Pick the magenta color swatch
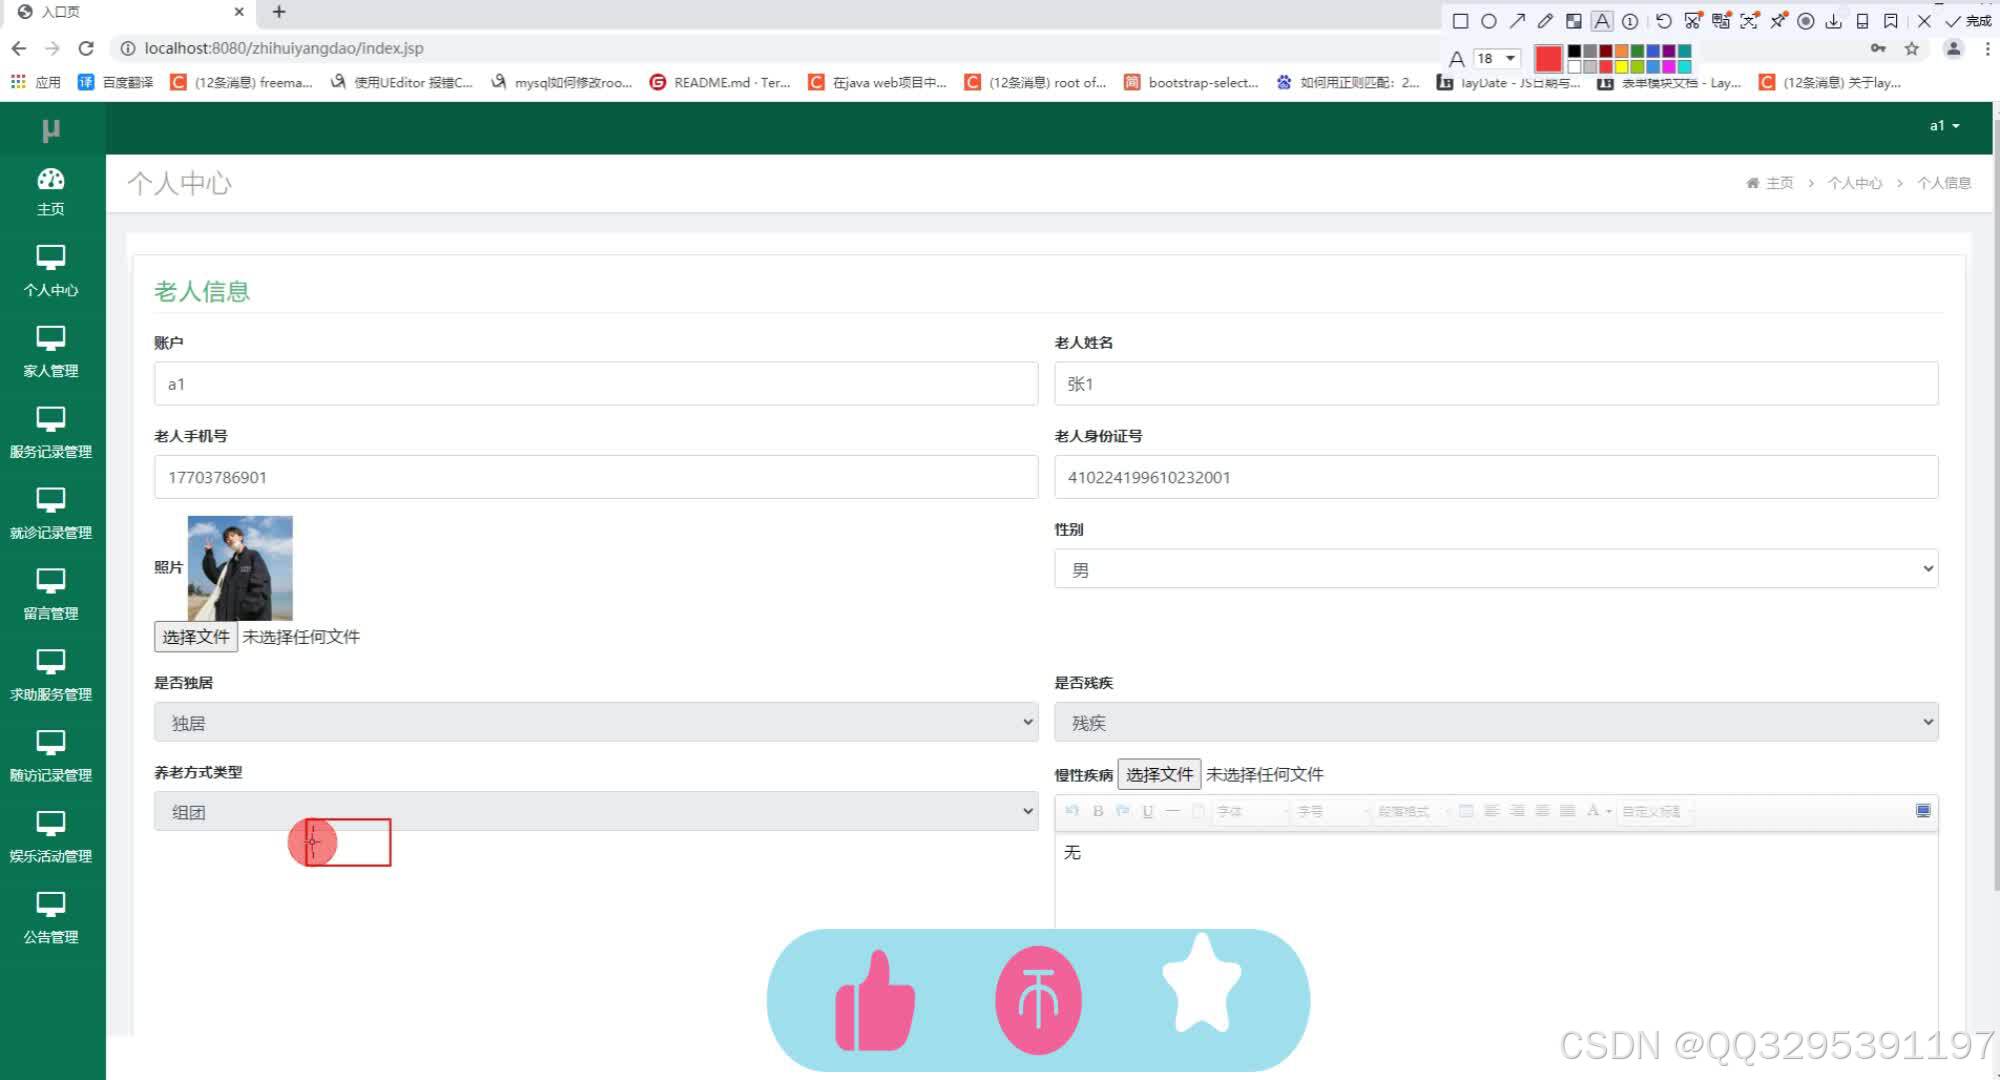2000x1080 pixels. point(1668,66)
